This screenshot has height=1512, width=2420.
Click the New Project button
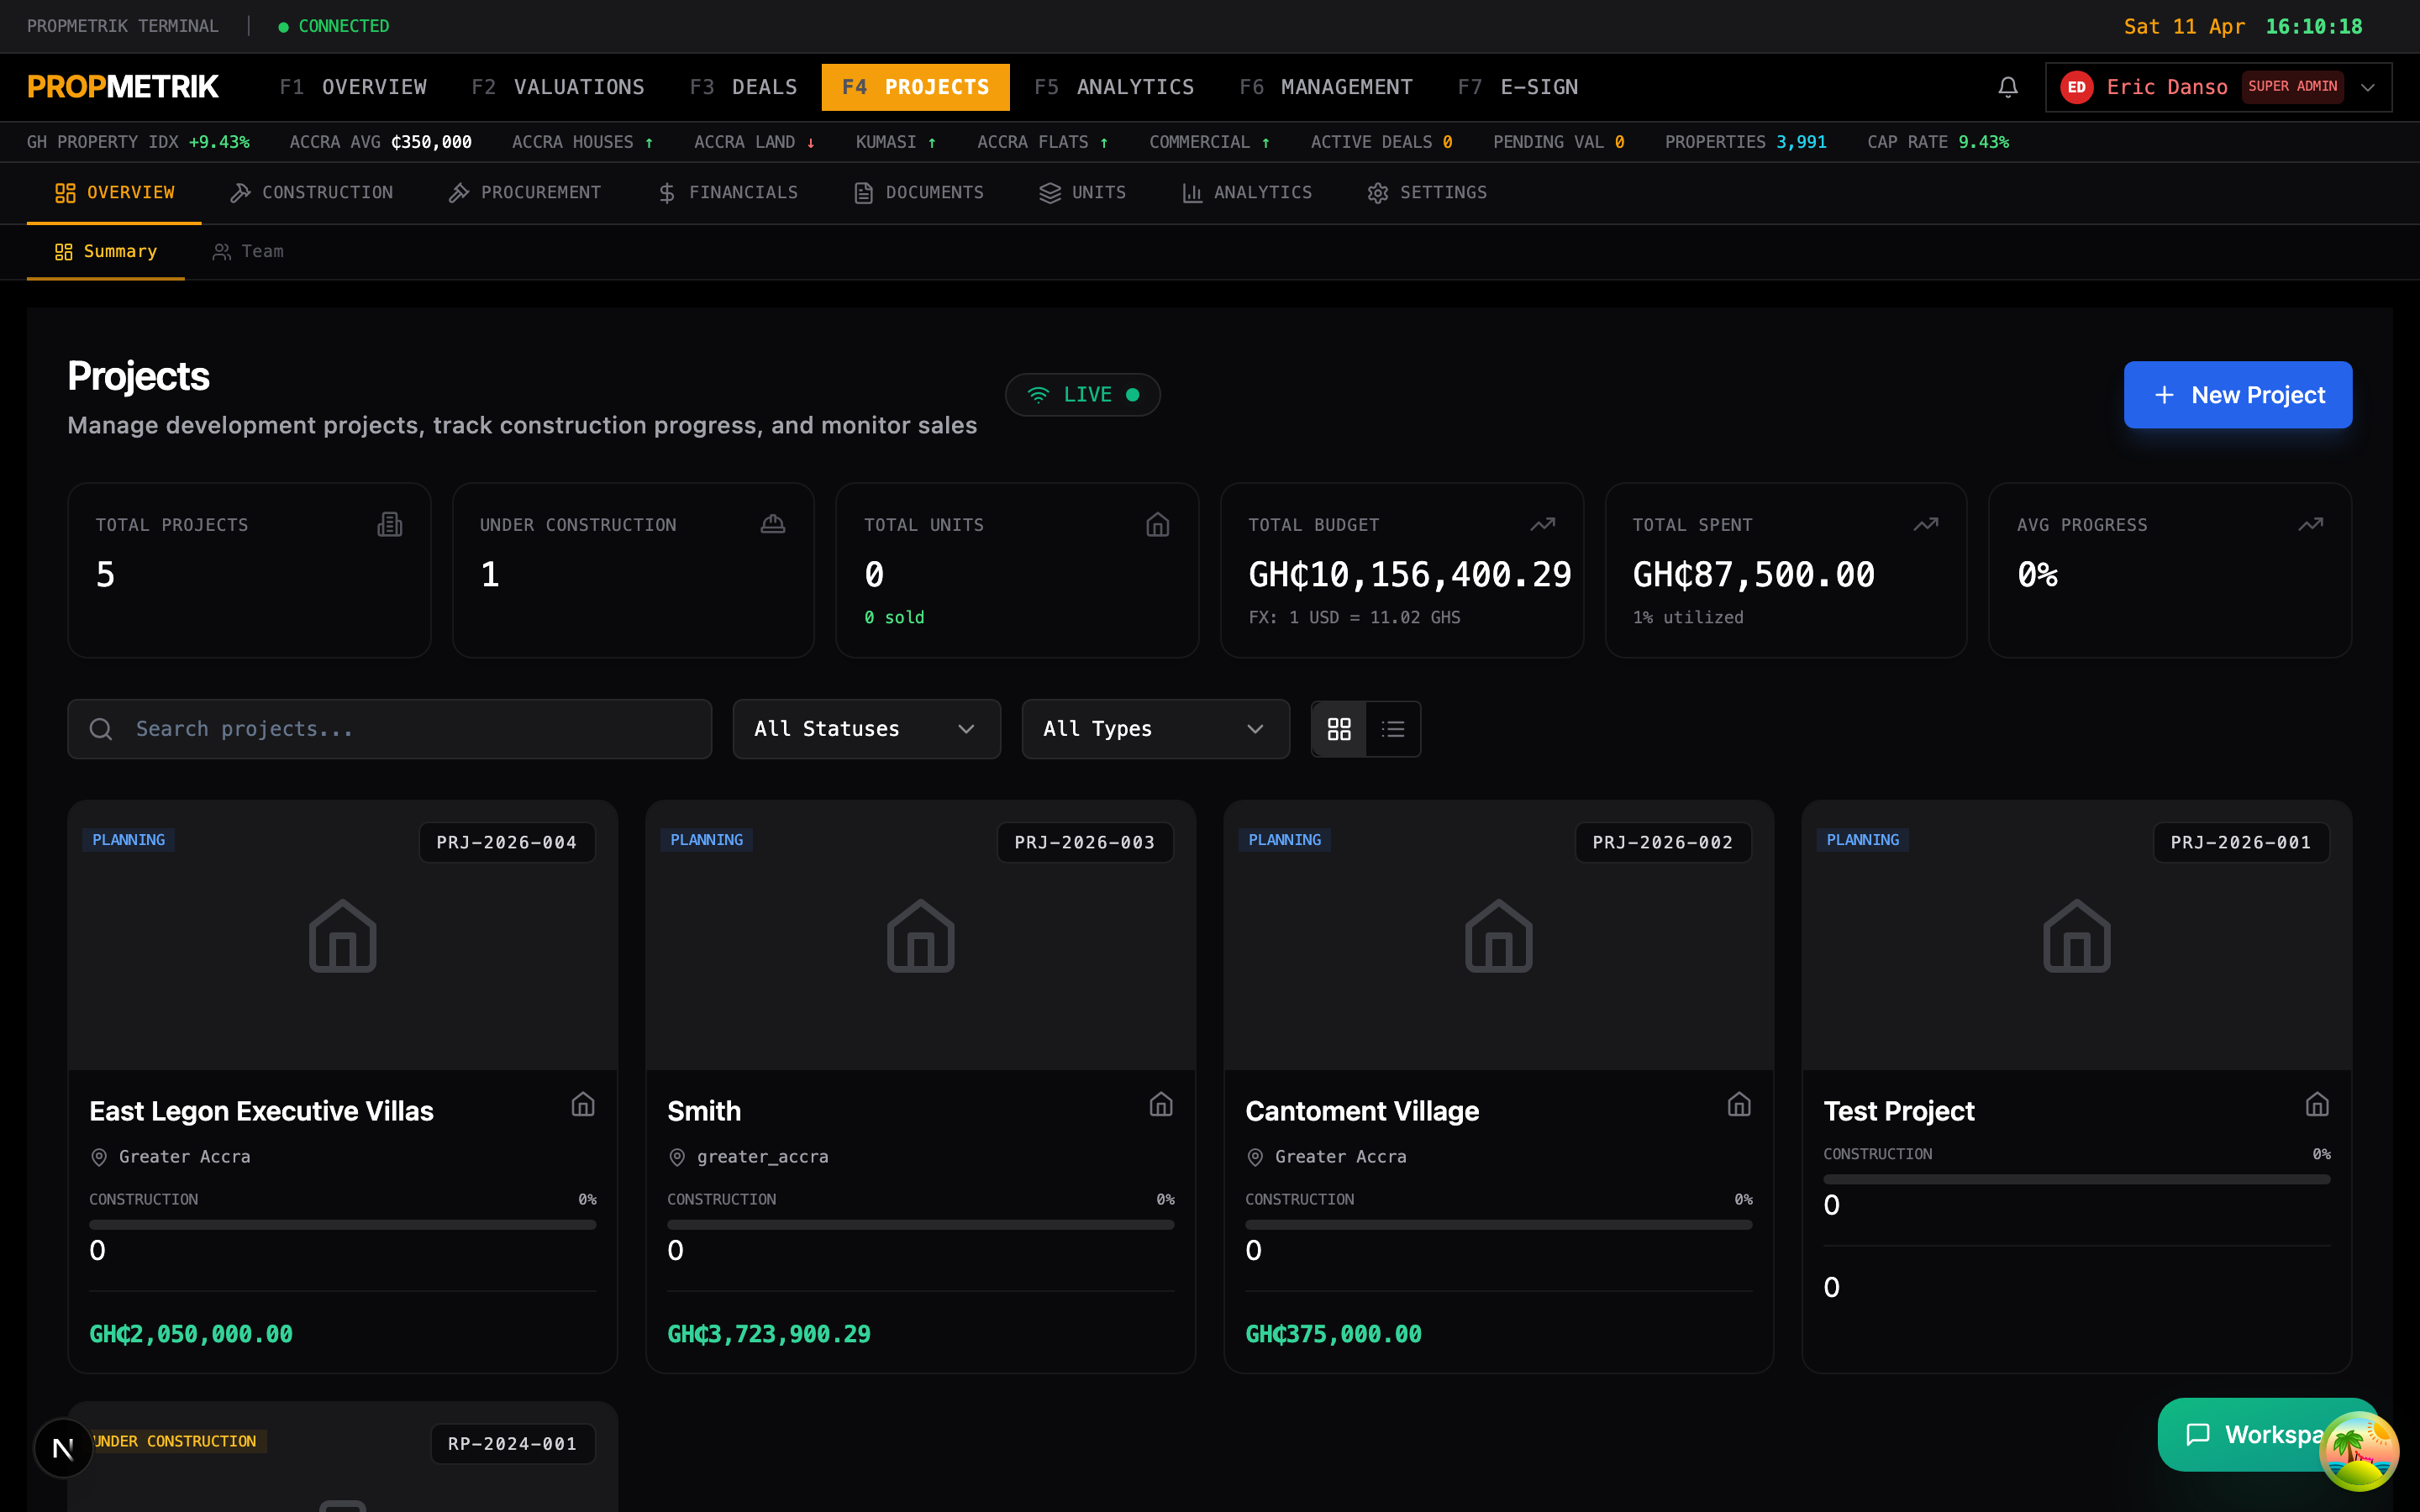(x=2237, y=395)
